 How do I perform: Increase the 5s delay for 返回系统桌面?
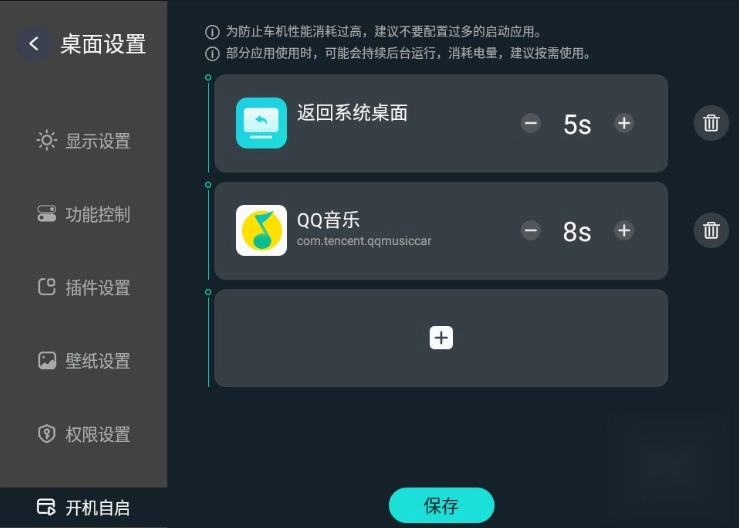[624, 123]
